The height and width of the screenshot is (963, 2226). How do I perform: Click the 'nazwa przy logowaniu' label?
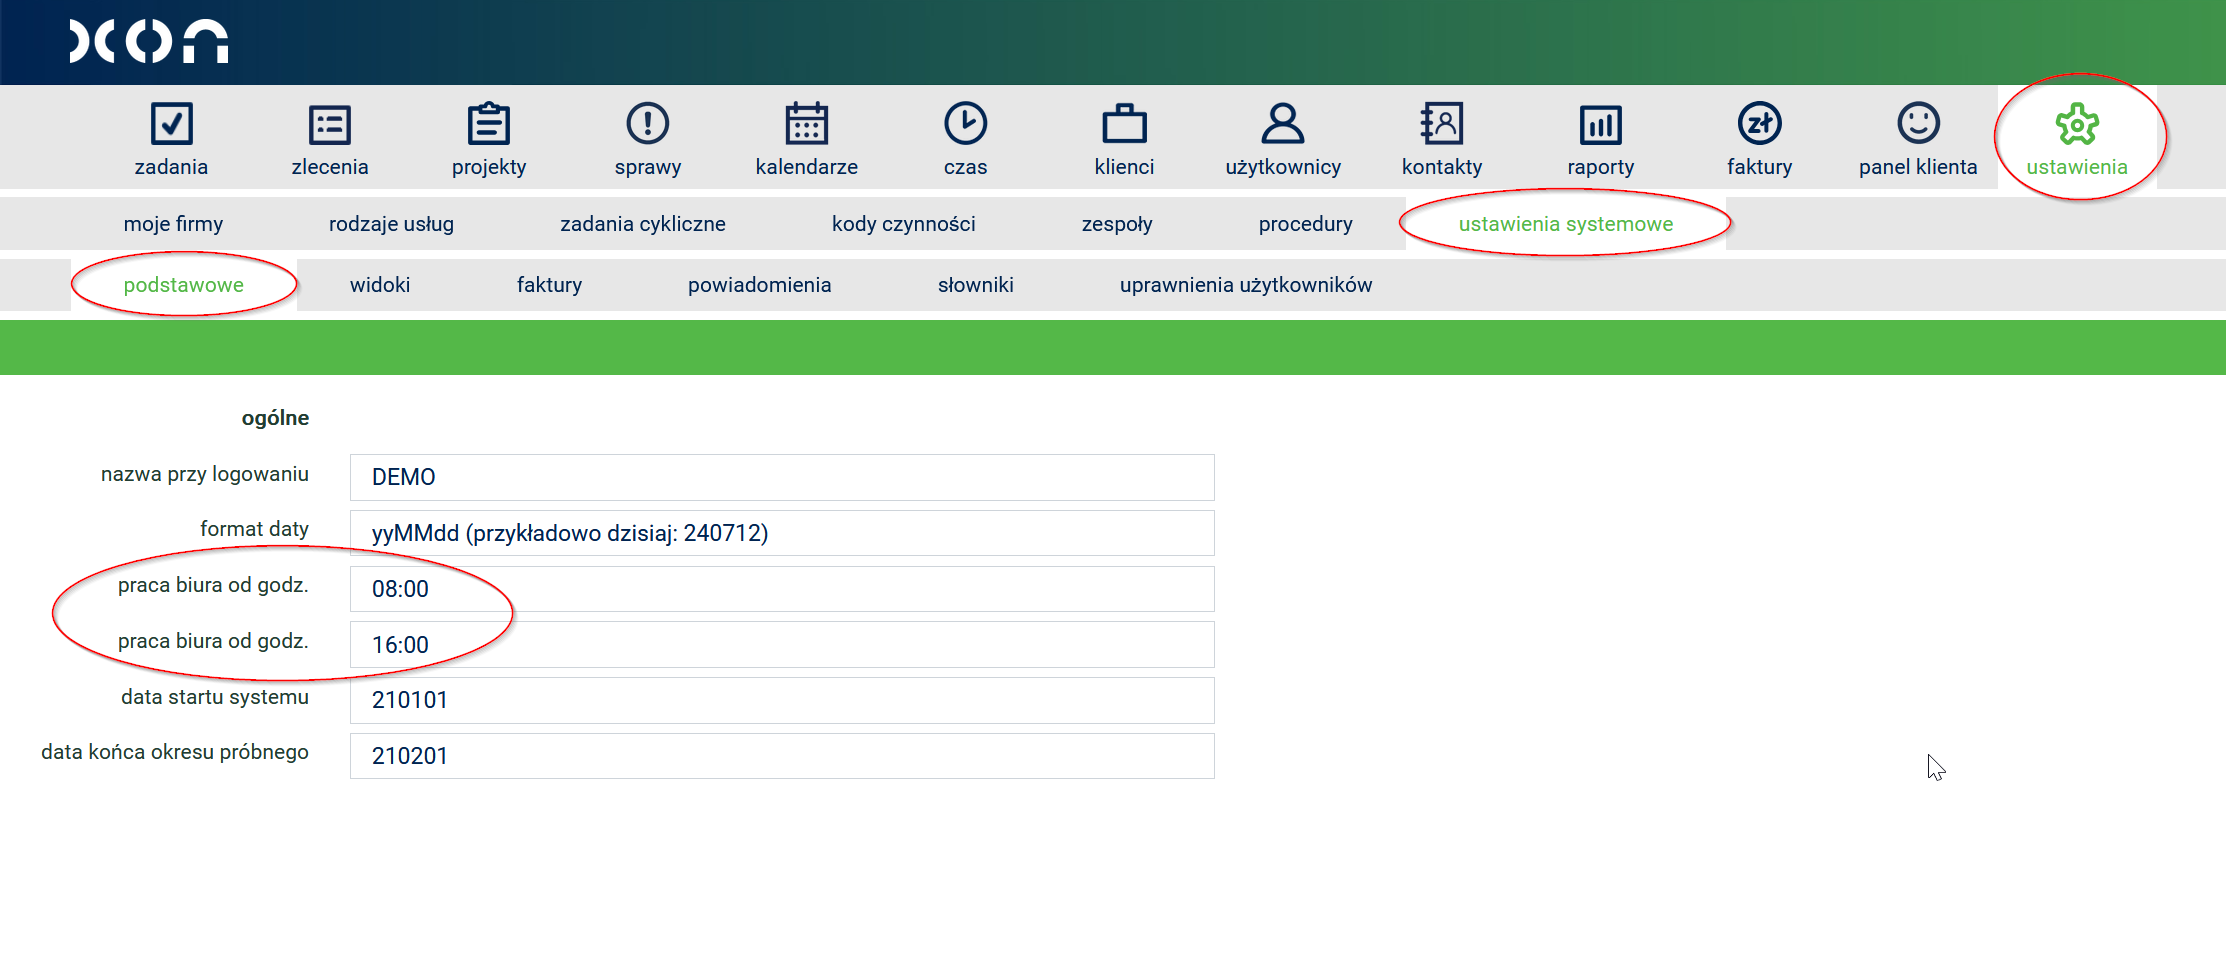tap(205, 474)
